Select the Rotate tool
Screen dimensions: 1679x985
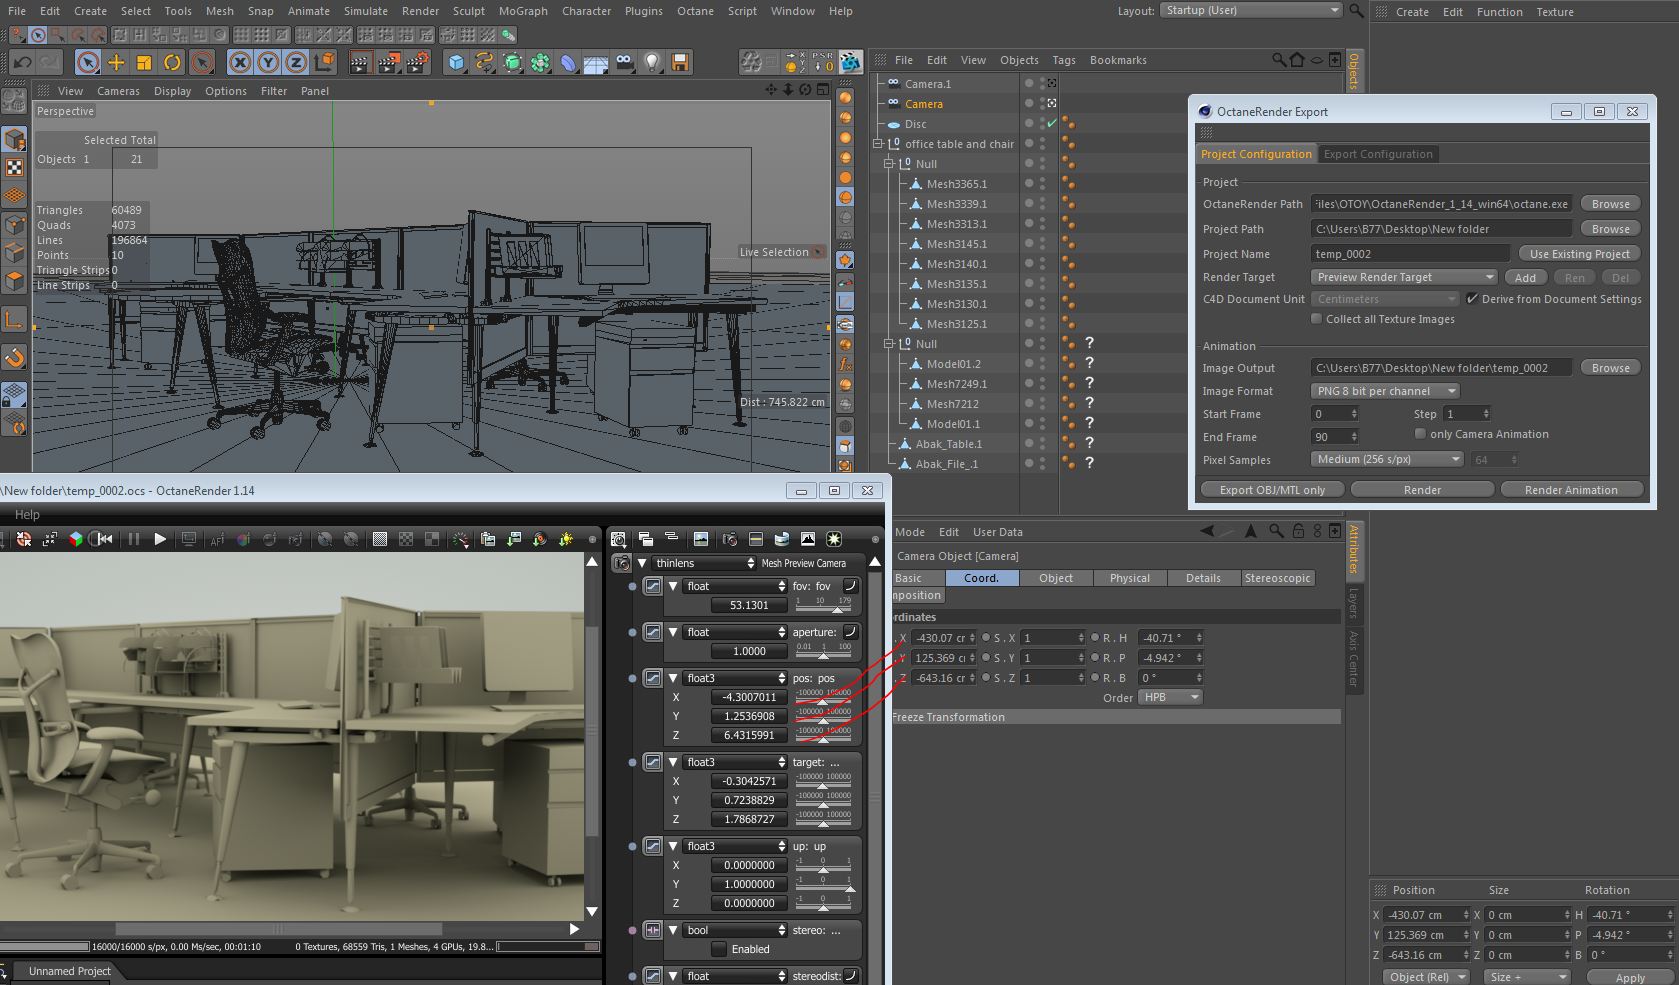coord(172,63)
